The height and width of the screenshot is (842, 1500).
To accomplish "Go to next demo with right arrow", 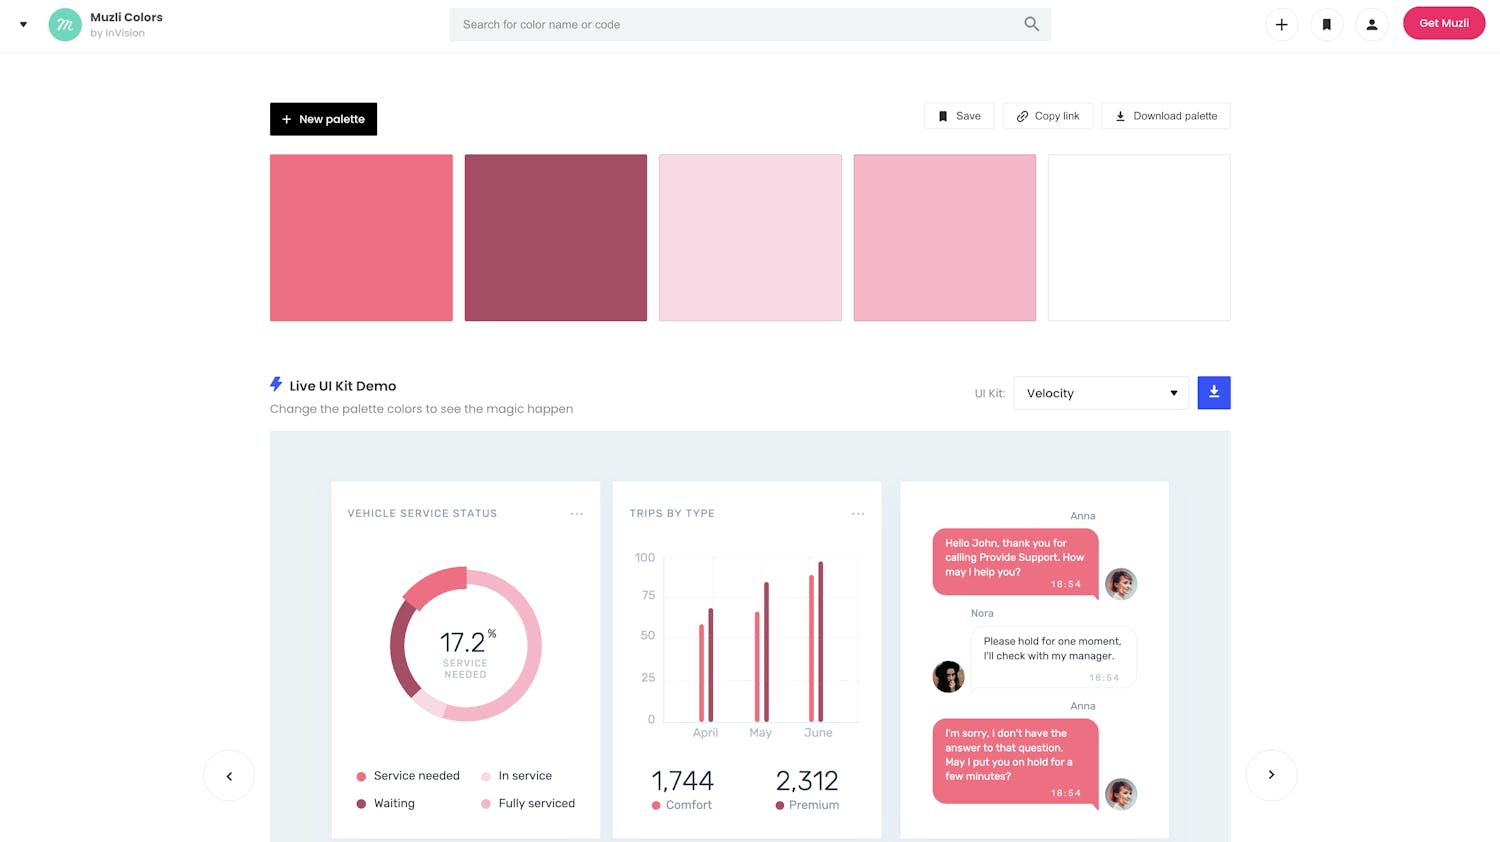I will 1271,775.
